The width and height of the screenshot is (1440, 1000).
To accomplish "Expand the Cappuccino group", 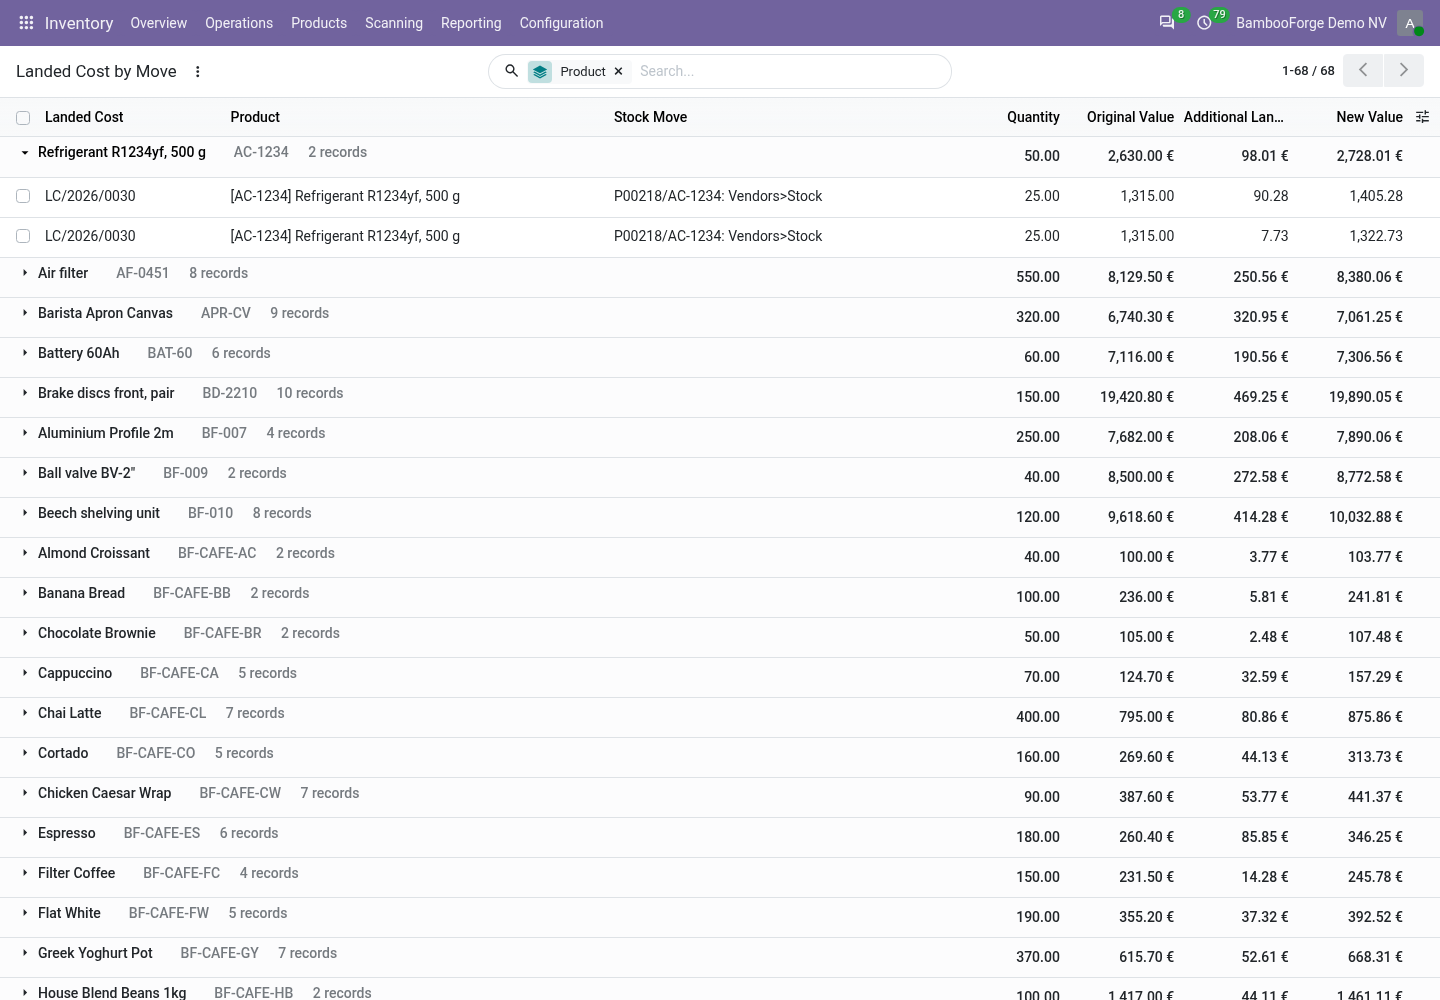I will coord(25,673).
